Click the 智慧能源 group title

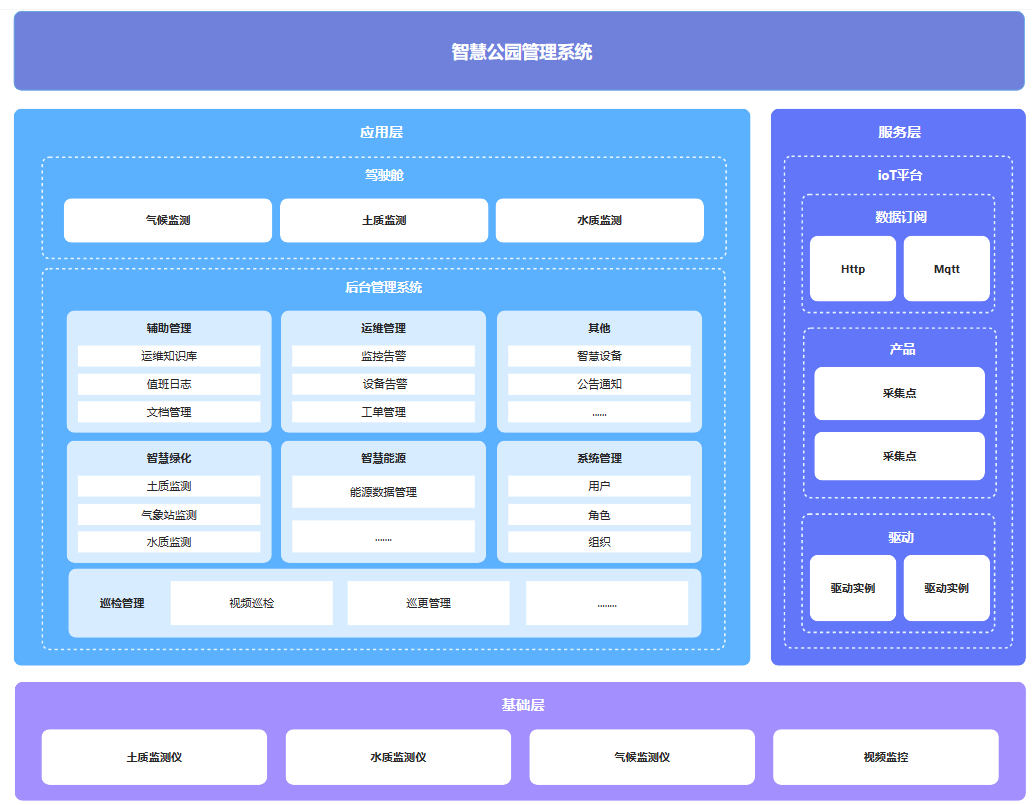(383, 458)
